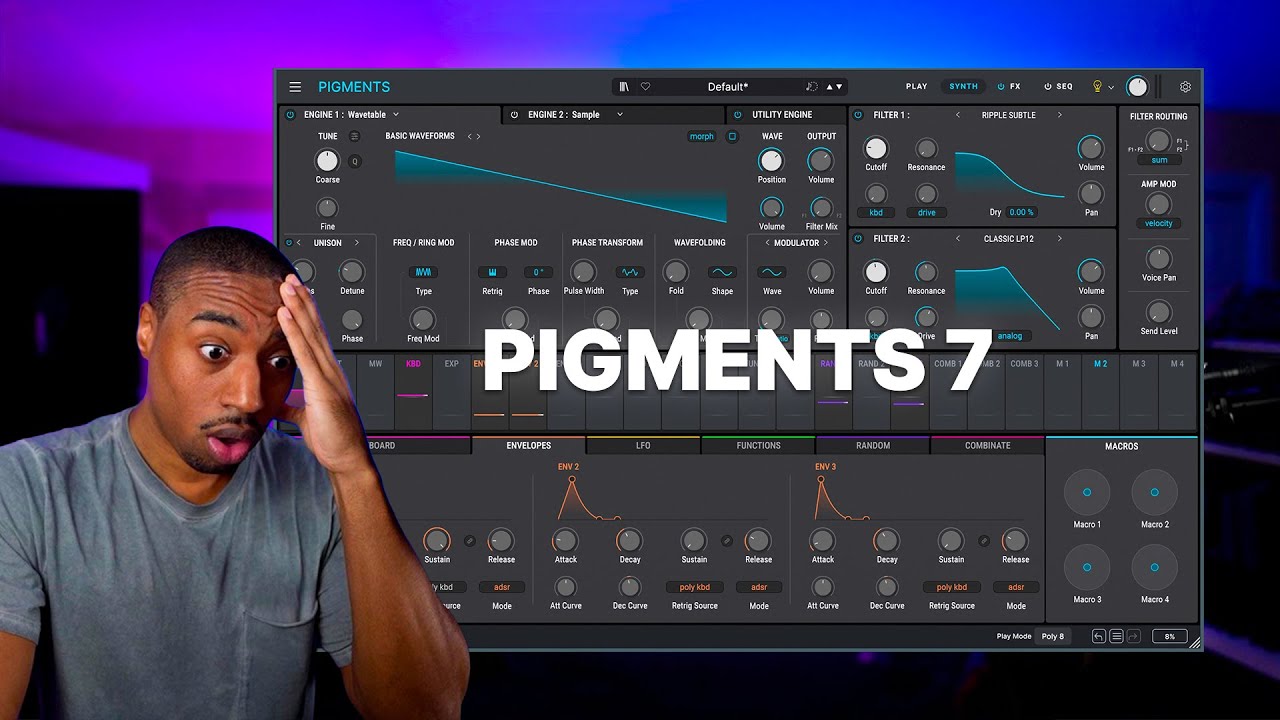Go to next Basic Waveforms wavetable
Viewport: 1280px width, 720px height.
[479, 136]
